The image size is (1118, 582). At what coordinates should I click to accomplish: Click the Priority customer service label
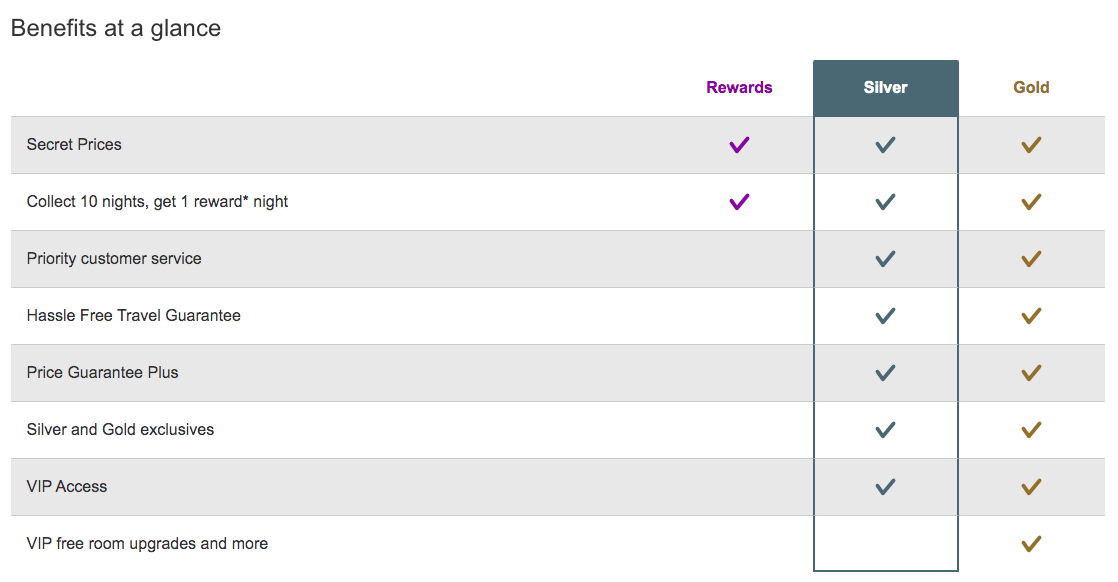tap(114, 259)
